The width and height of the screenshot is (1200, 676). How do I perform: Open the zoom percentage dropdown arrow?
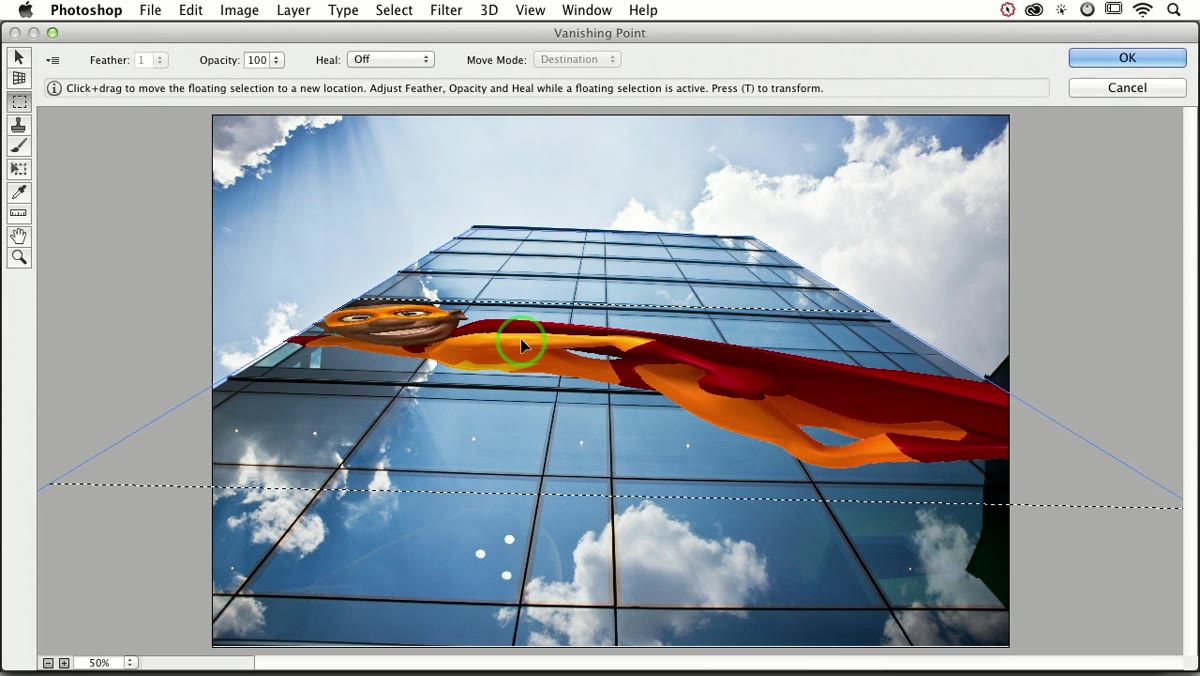[130, 663]
